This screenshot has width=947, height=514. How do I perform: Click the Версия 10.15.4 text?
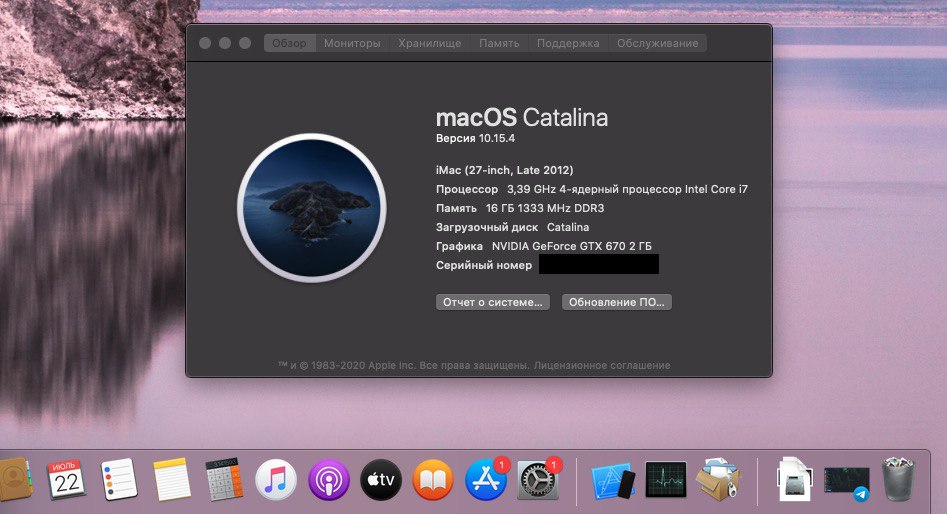[475, 138]
